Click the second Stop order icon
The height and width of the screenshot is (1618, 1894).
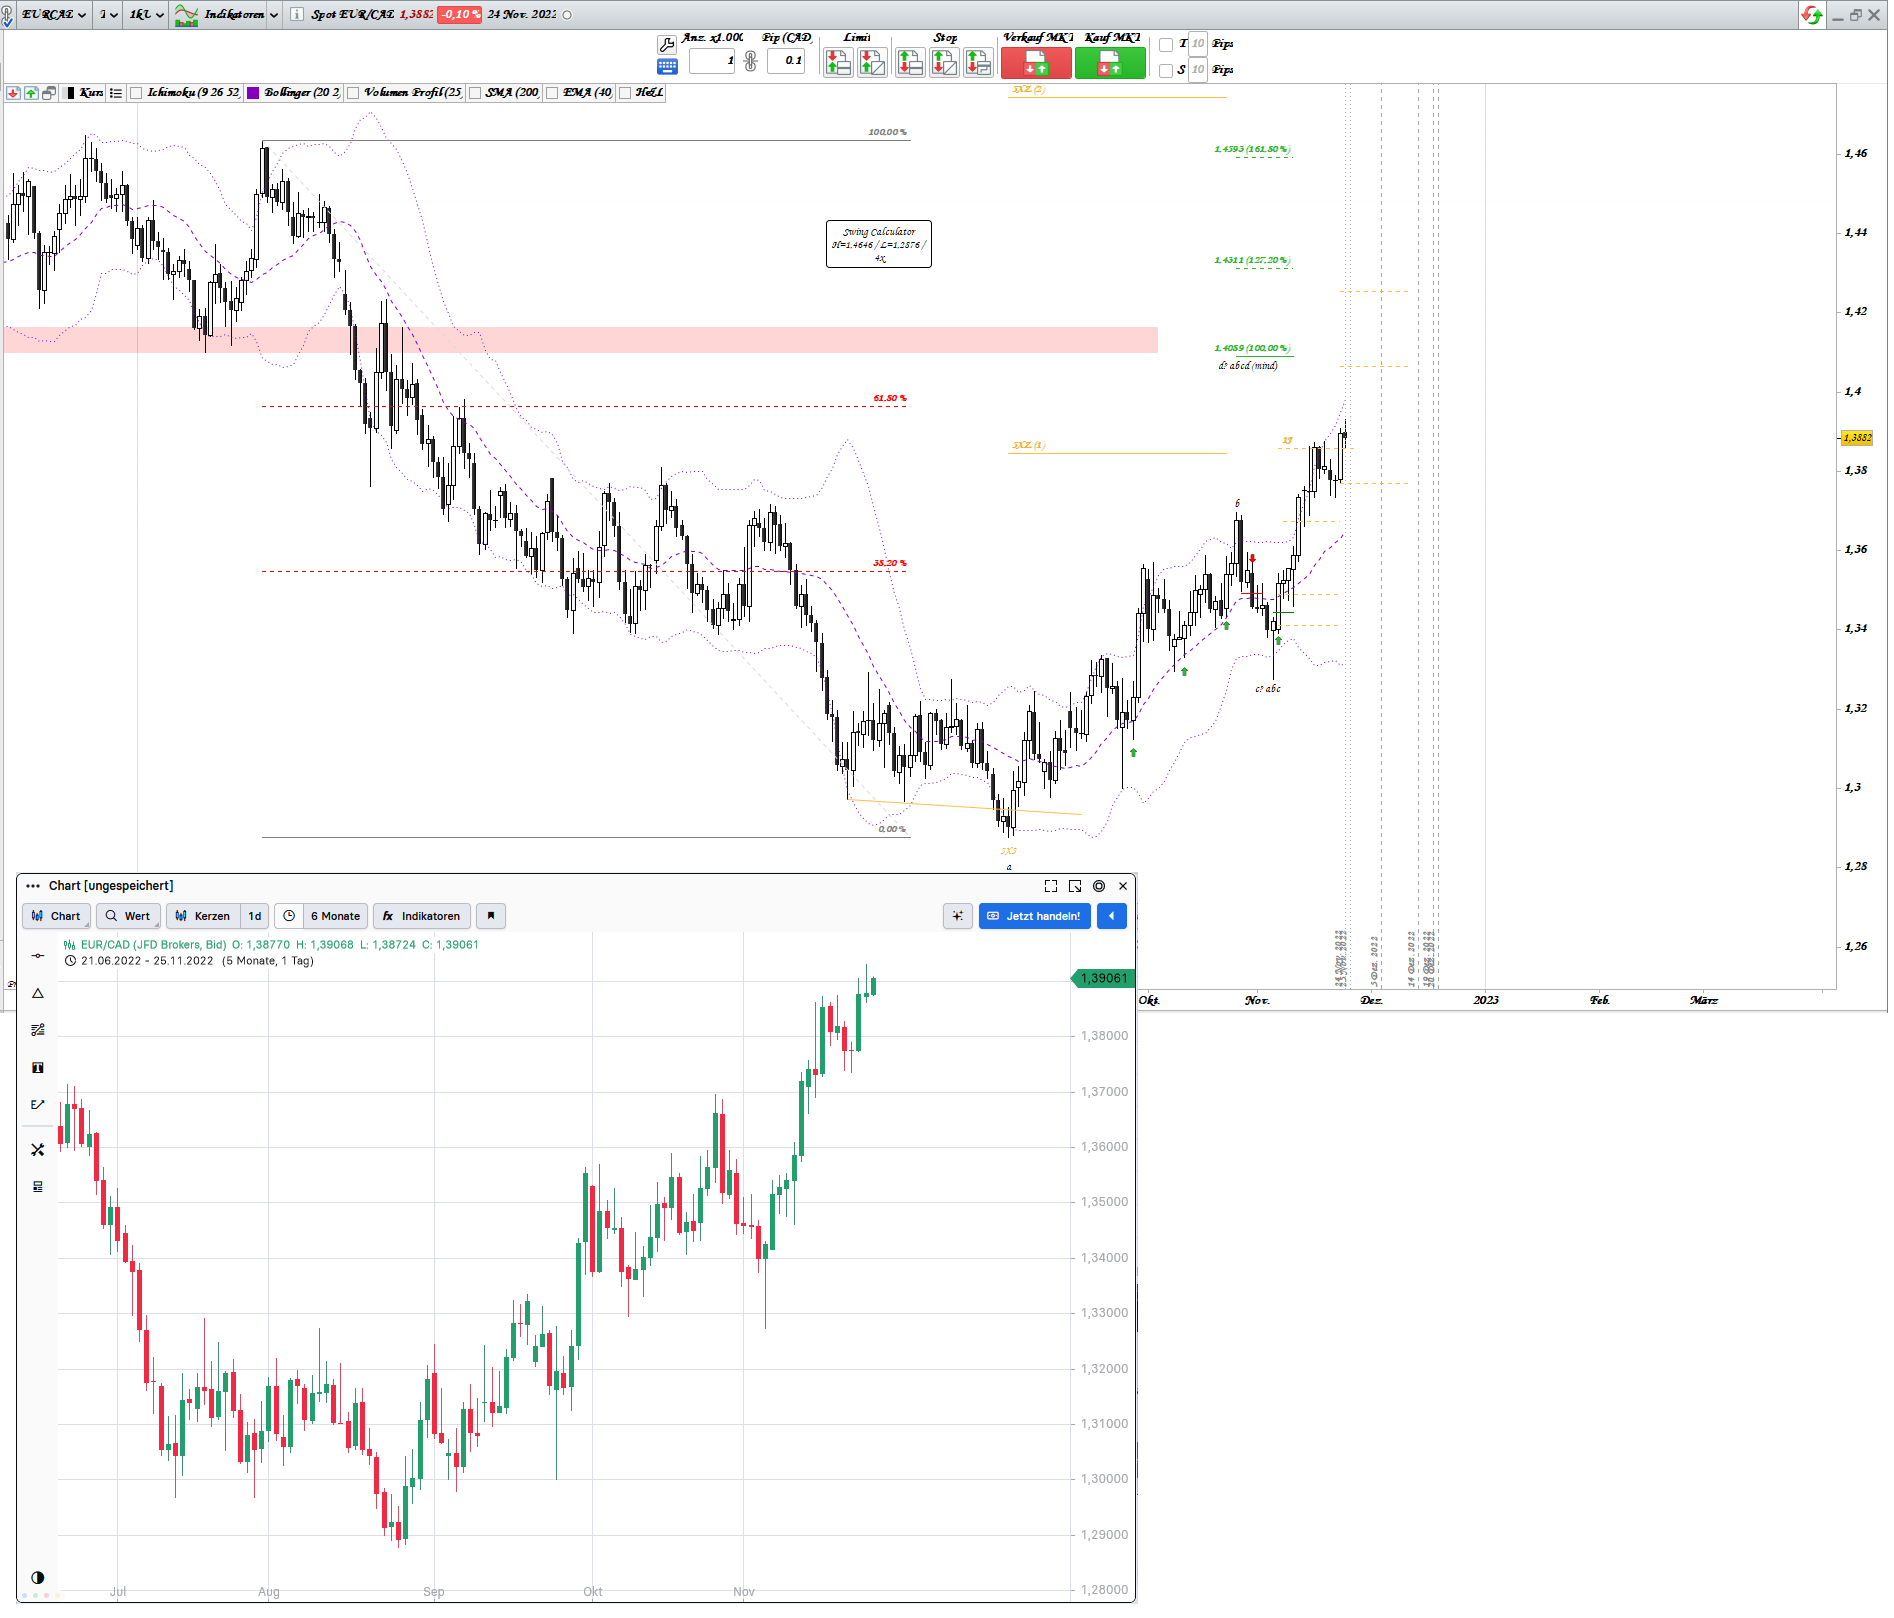944,63
